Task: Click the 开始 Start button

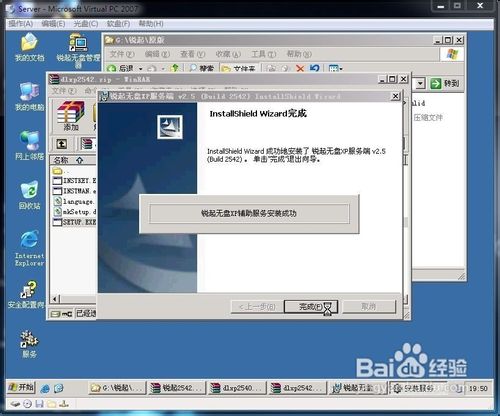Action: point(21,388)
